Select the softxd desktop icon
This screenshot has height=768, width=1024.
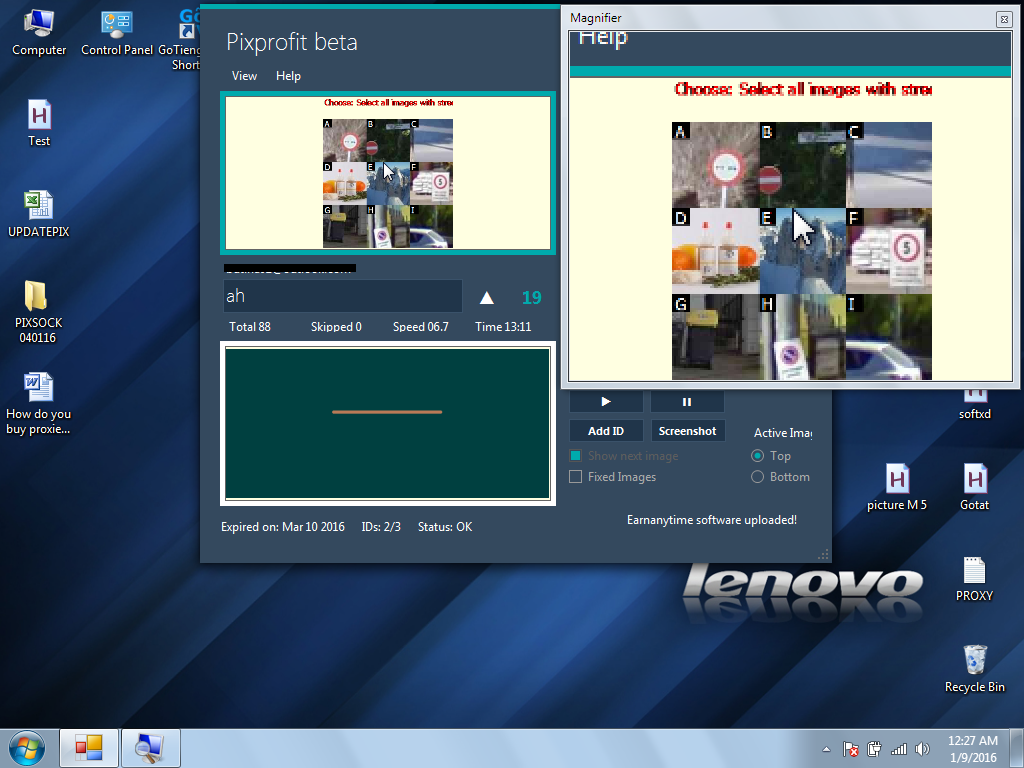click(x=974, y=405)
